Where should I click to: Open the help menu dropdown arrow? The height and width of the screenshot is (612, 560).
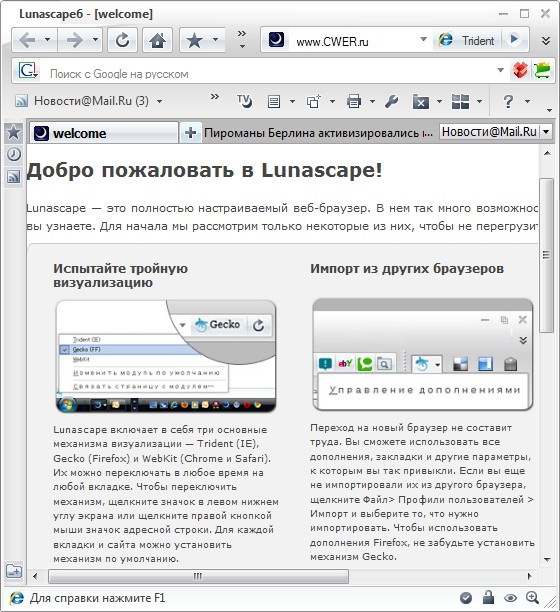coord(527,102)
